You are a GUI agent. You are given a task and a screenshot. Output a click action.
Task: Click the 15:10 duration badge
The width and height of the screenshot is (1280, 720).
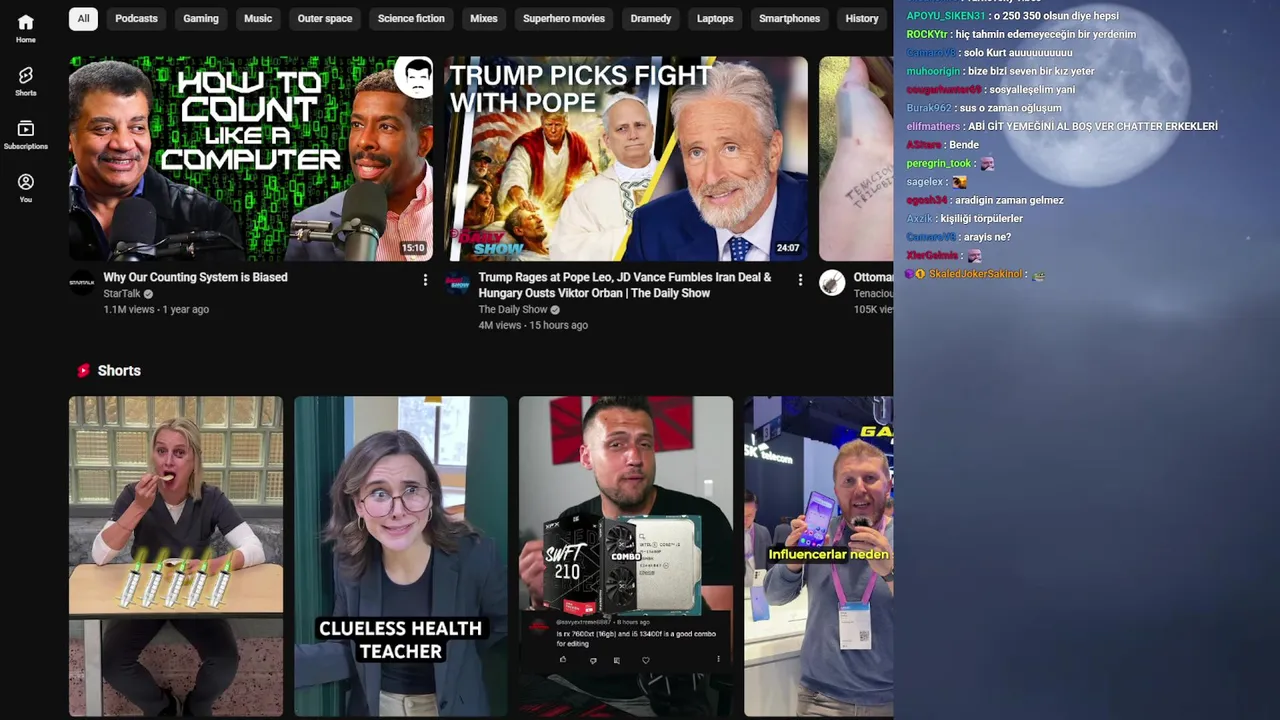point(413,248)
